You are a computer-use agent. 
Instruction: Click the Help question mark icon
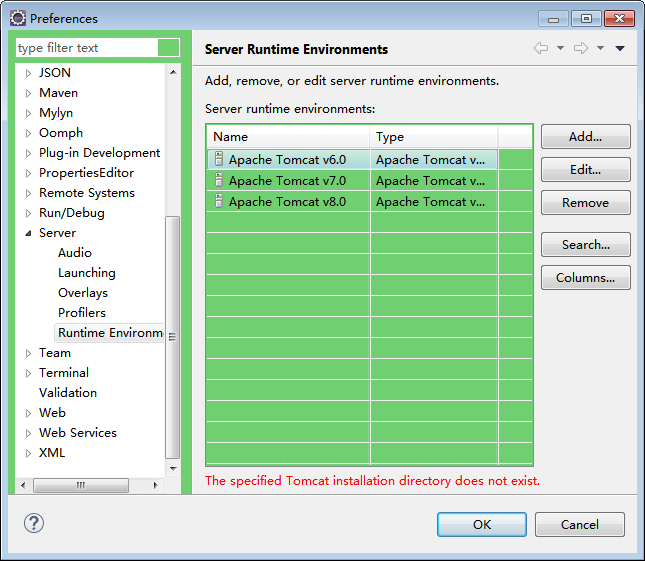pyautogui.click(x=34, y=523)
